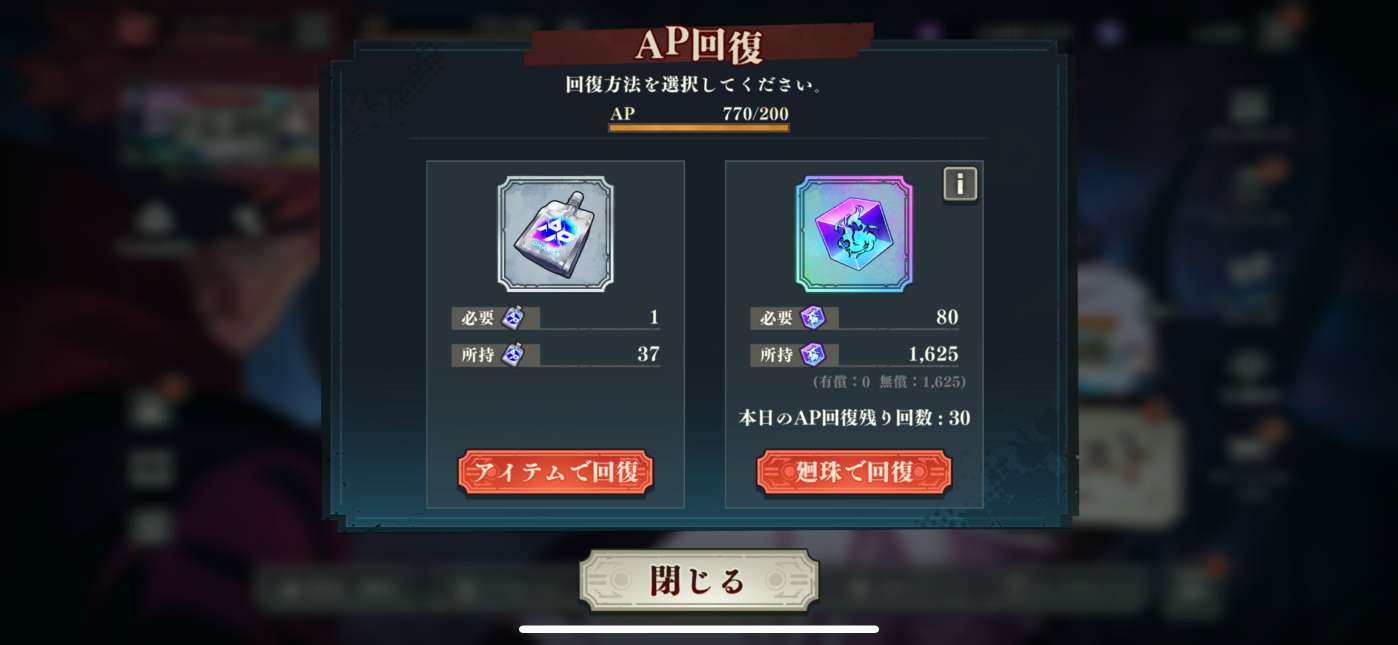Click the owned gem count 1,625
The height and width of the screenshot is (645, 1398).
pos(933,354)
